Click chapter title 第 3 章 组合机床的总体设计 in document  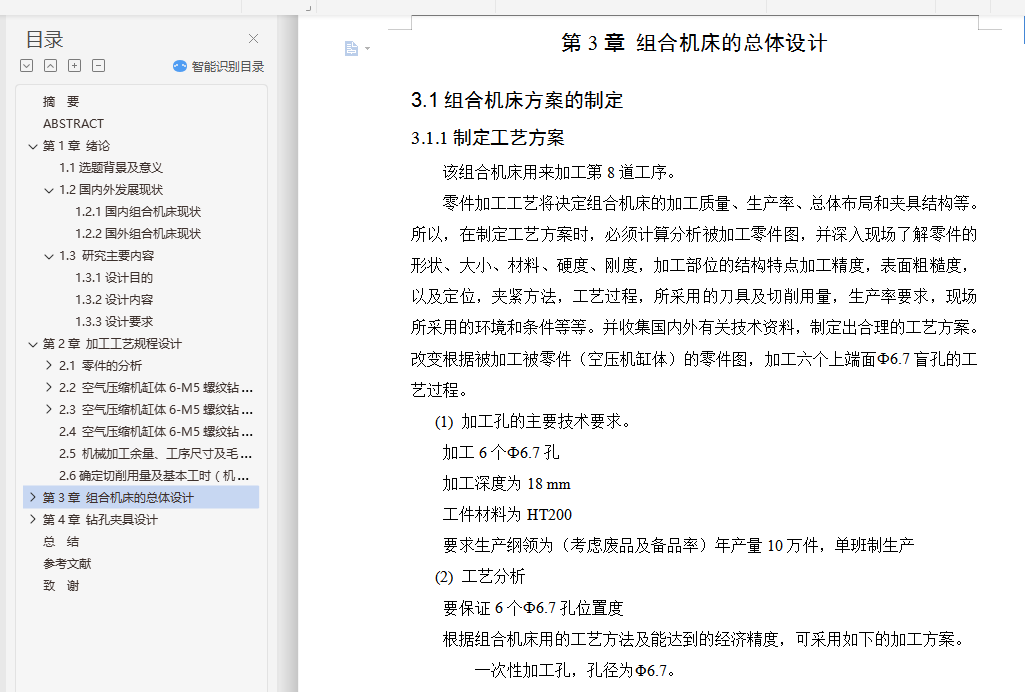[x=694, y=43]
